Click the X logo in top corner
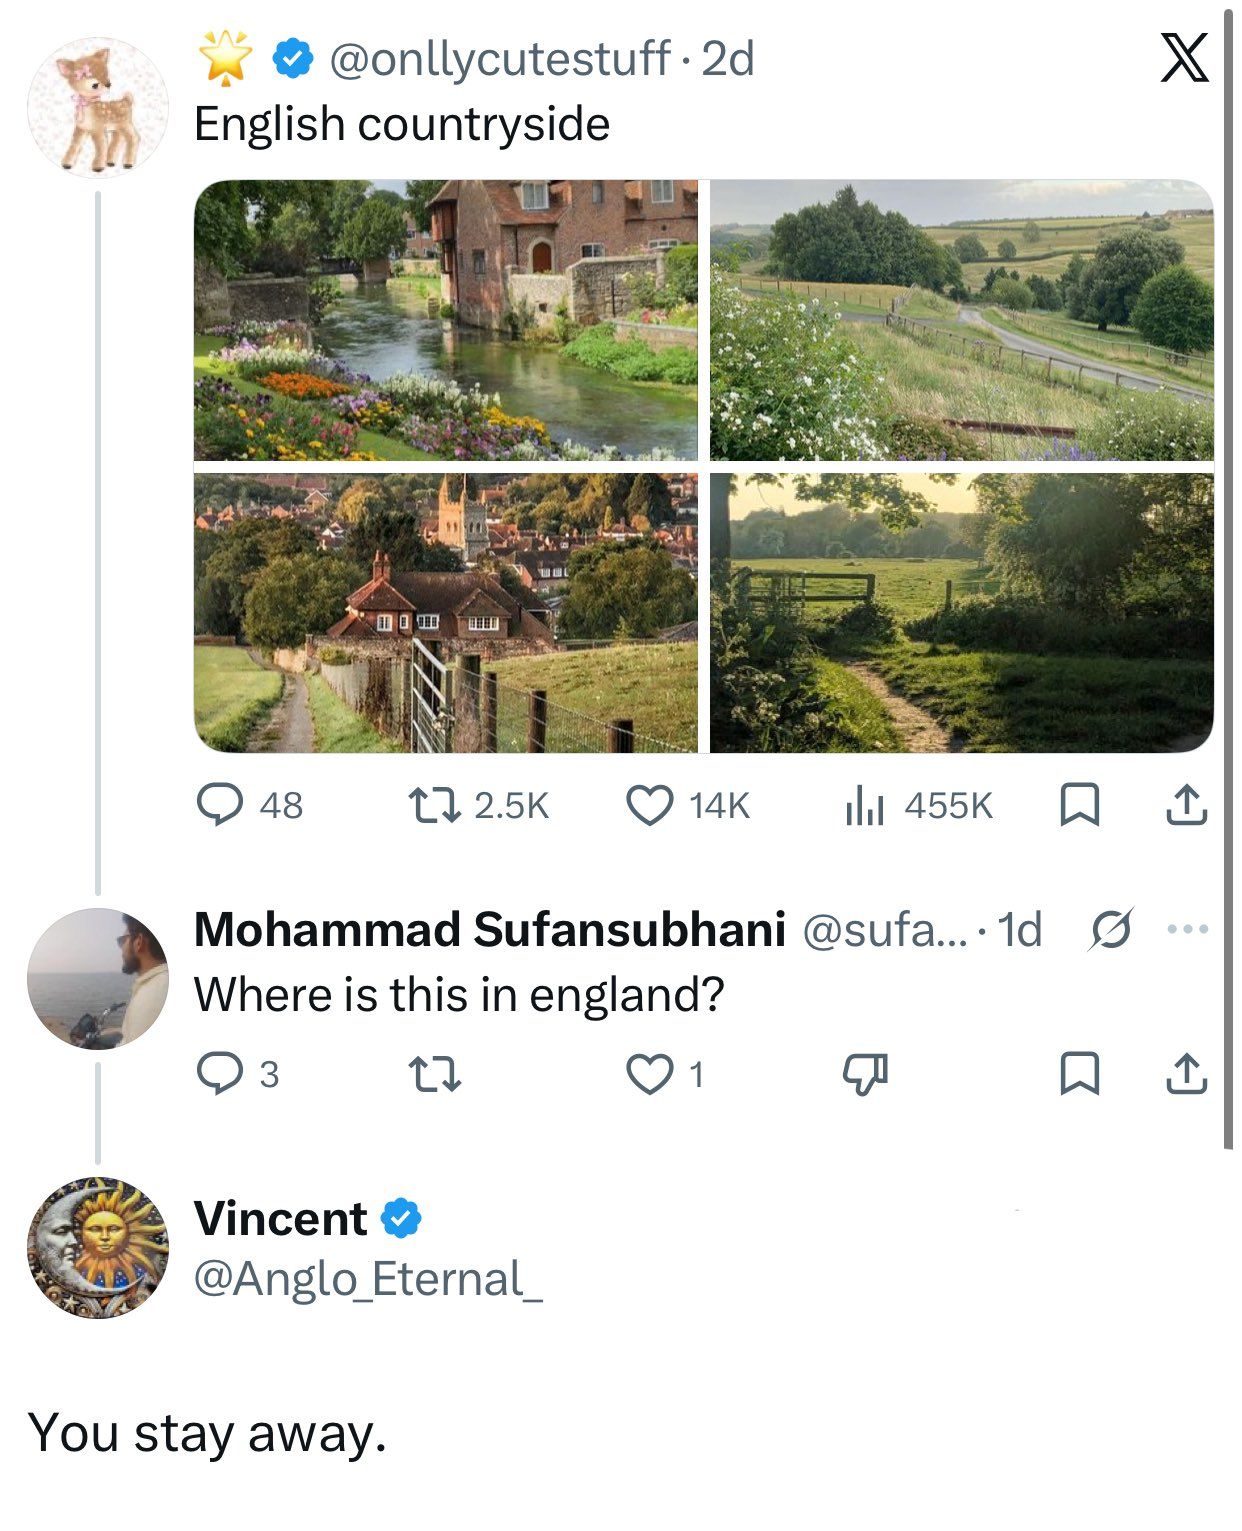The image size is (1242, 1531). (1184, 58)
